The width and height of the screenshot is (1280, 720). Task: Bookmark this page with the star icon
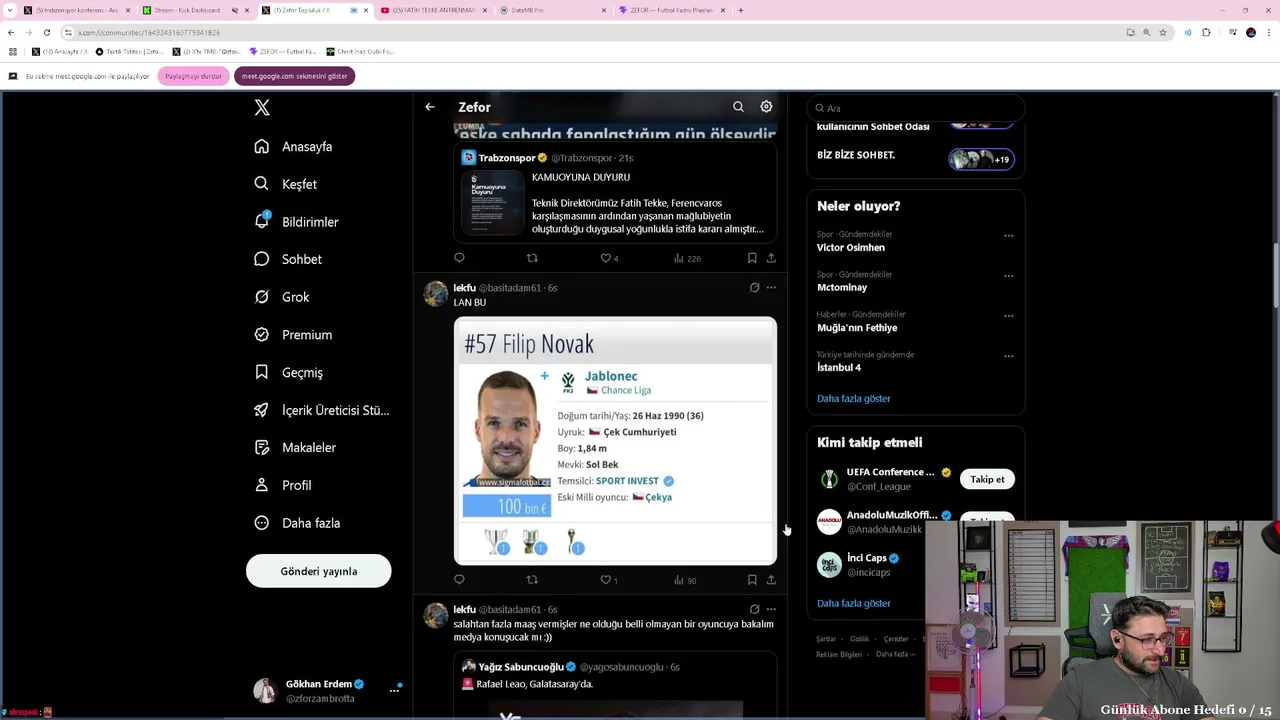click(x=1163, y=32)
